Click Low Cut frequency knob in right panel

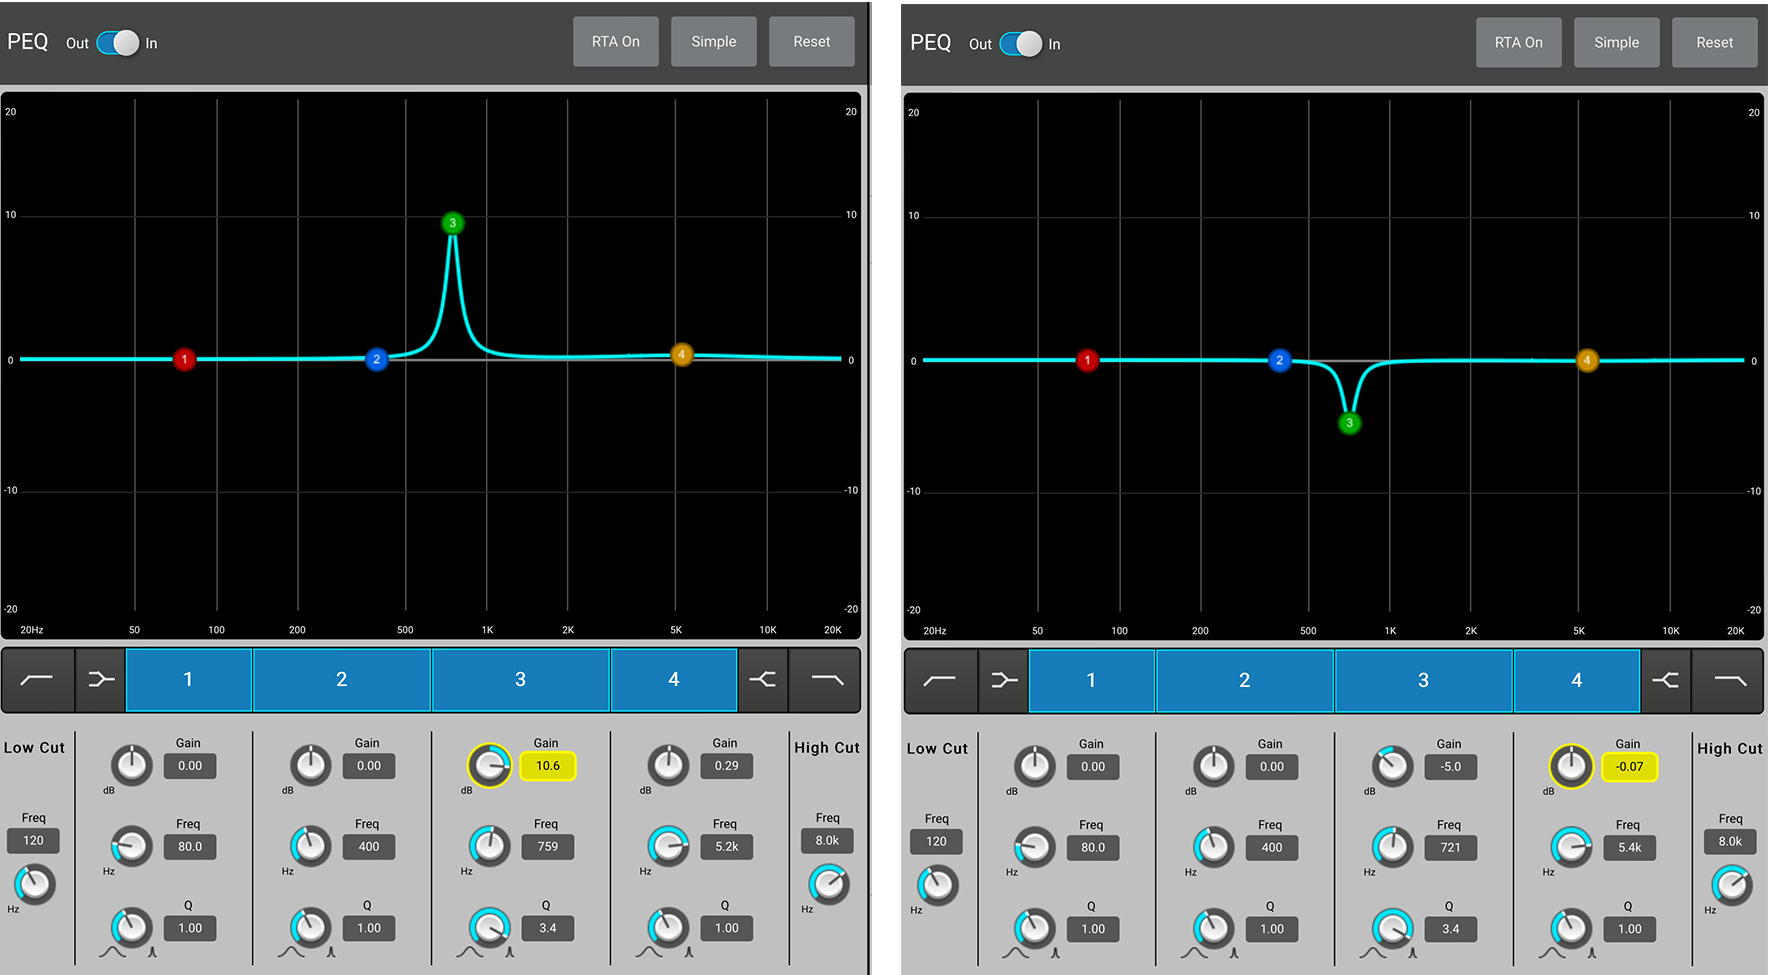[x=937, y=885]
